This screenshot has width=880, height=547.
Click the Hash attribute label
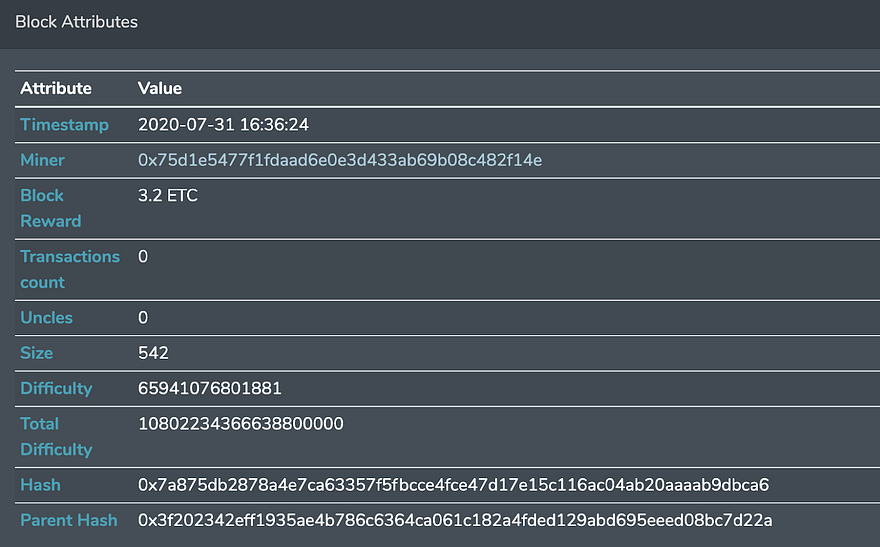point(40,485)
